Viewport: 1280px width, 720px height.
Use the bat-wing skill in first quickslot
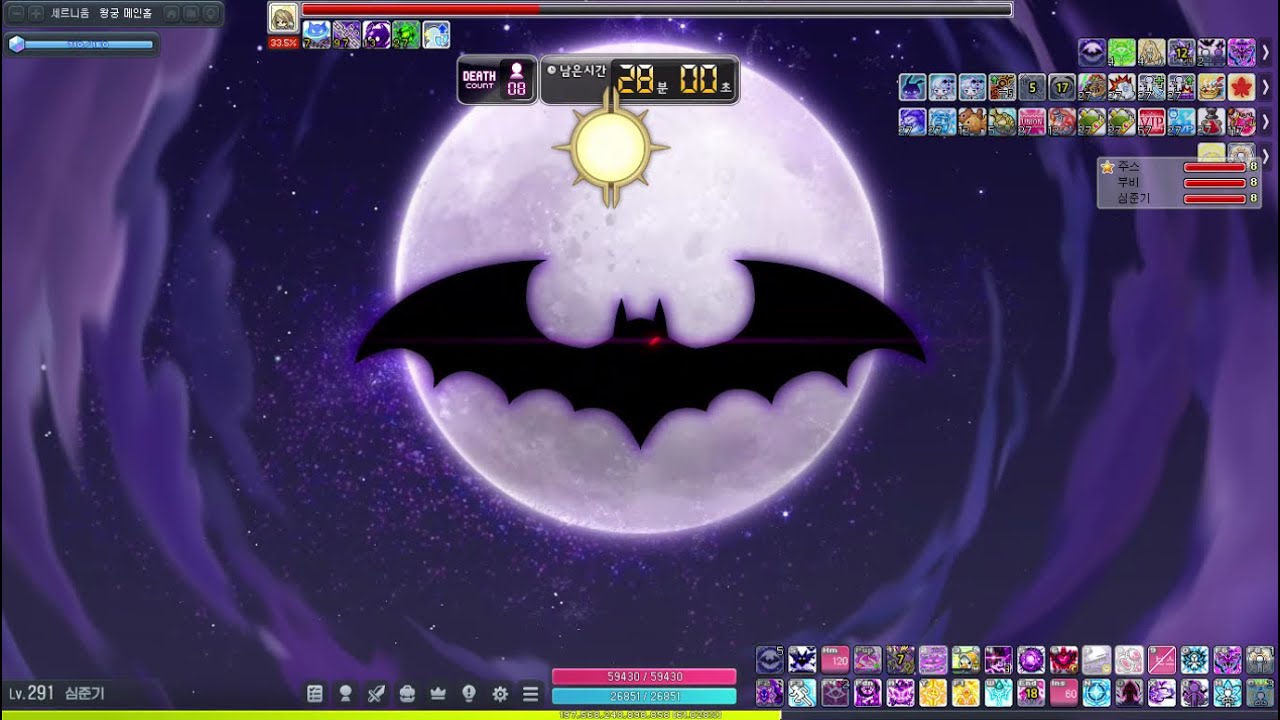tap(770, 659)
